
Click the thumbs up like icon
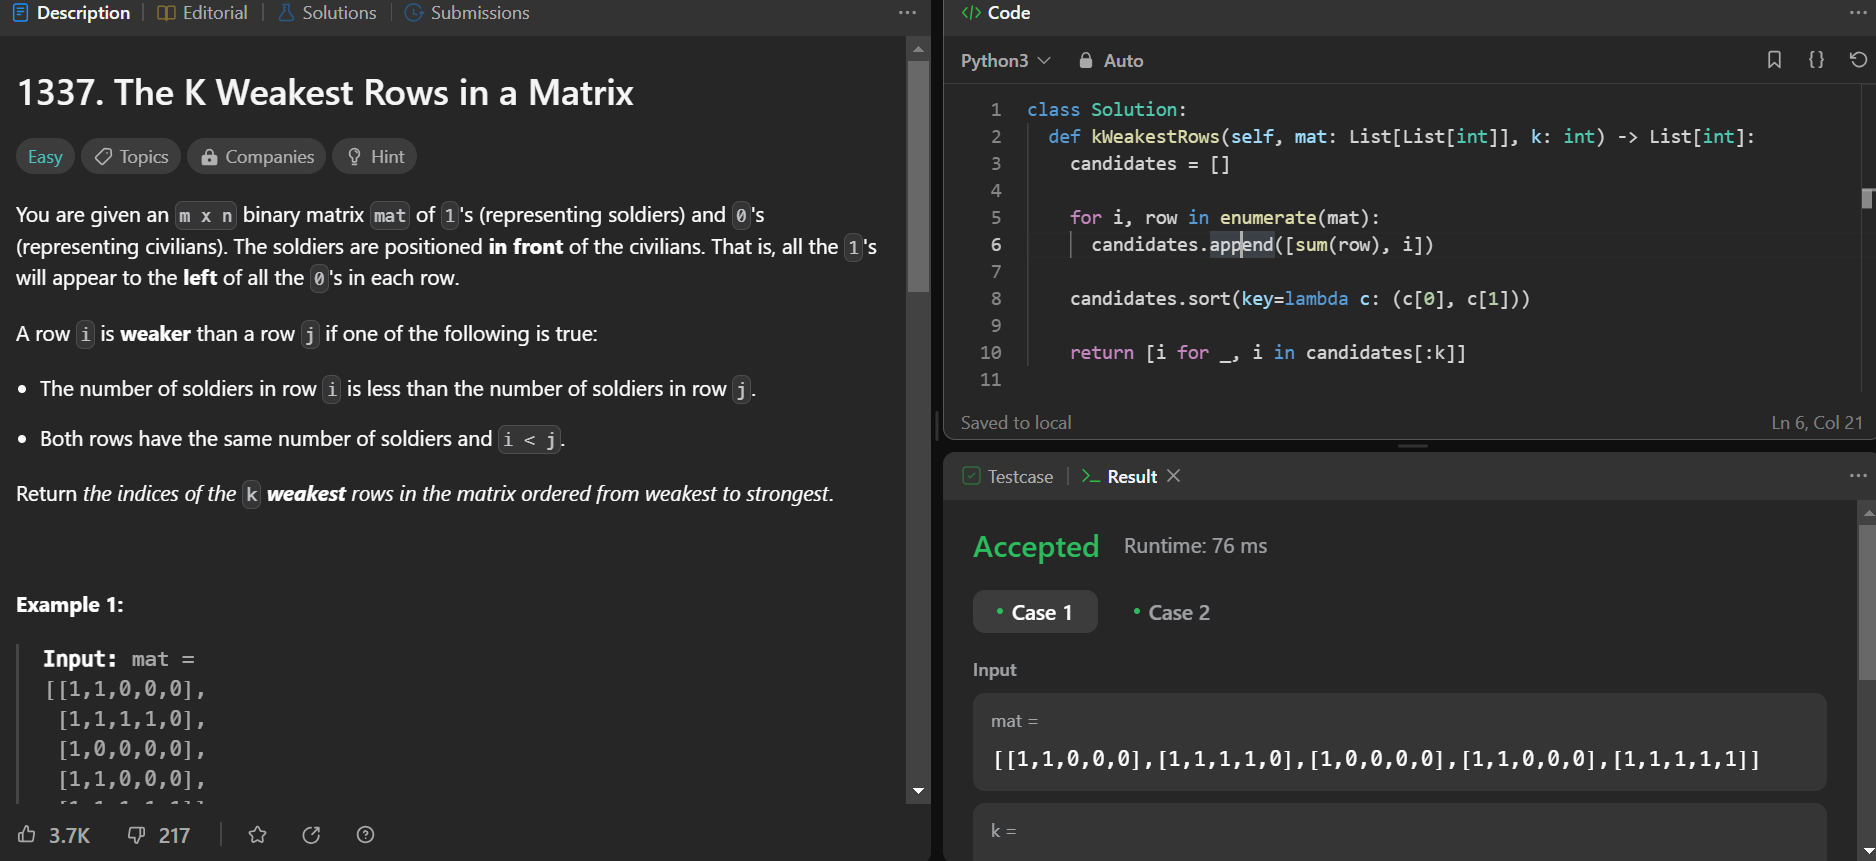click(x=27, y=835)
